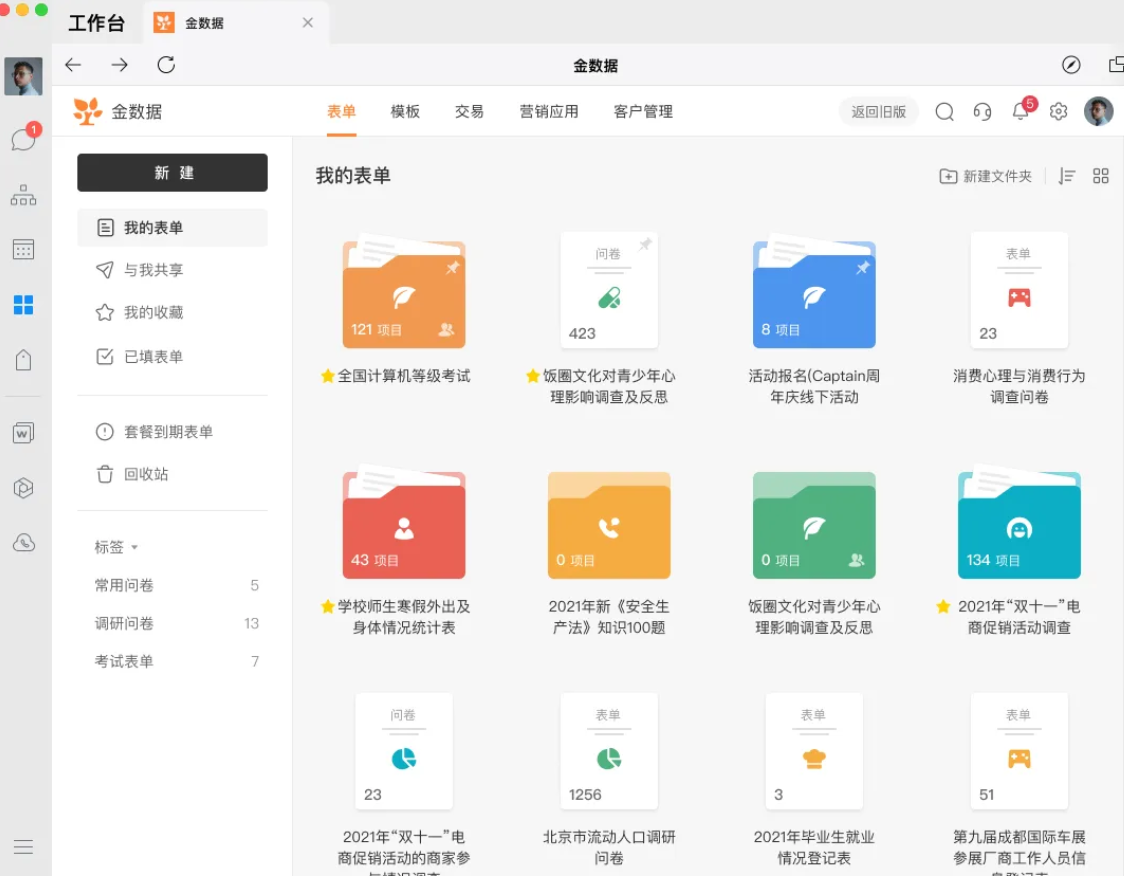Viewport: 1124px width, 876px height.
Task: Open the hamburger menu at sidebar bottom
Action: click(23, 847)
